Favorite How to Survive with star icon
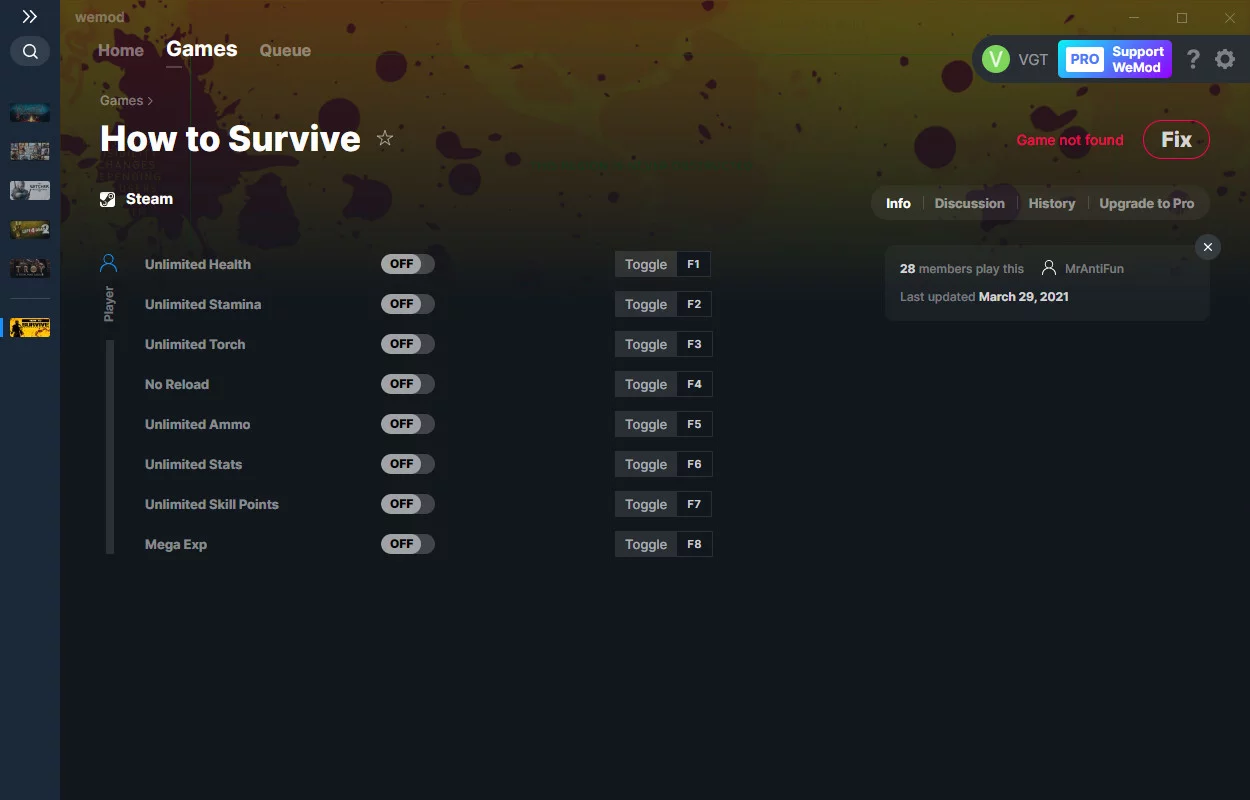 pyautogui.click(x=385, y=138)
